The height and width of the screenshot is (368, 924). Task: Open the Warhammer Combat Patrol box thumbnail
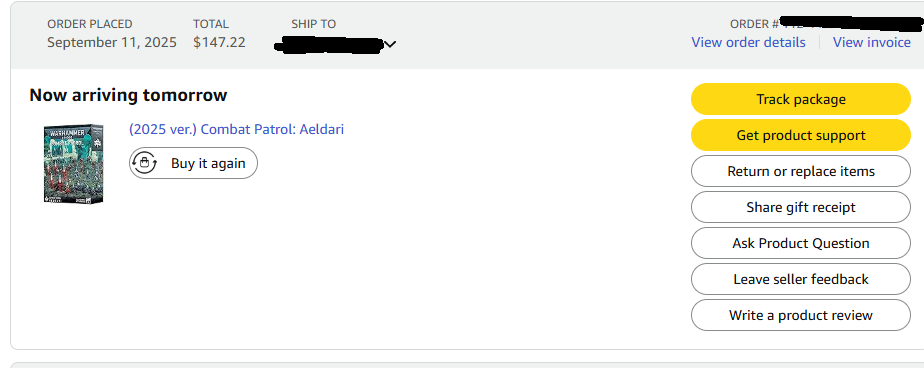pyautogui.click(x=74, y=163)
